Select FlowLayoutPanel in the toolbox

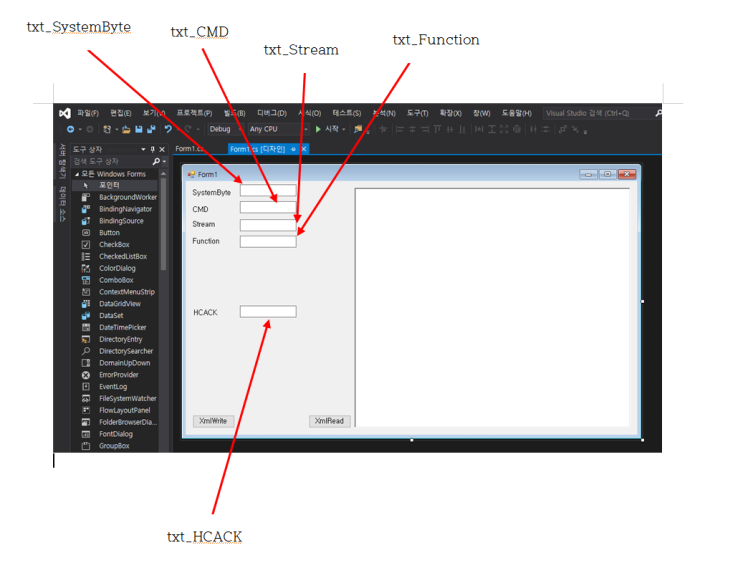(x=115, y=410)
